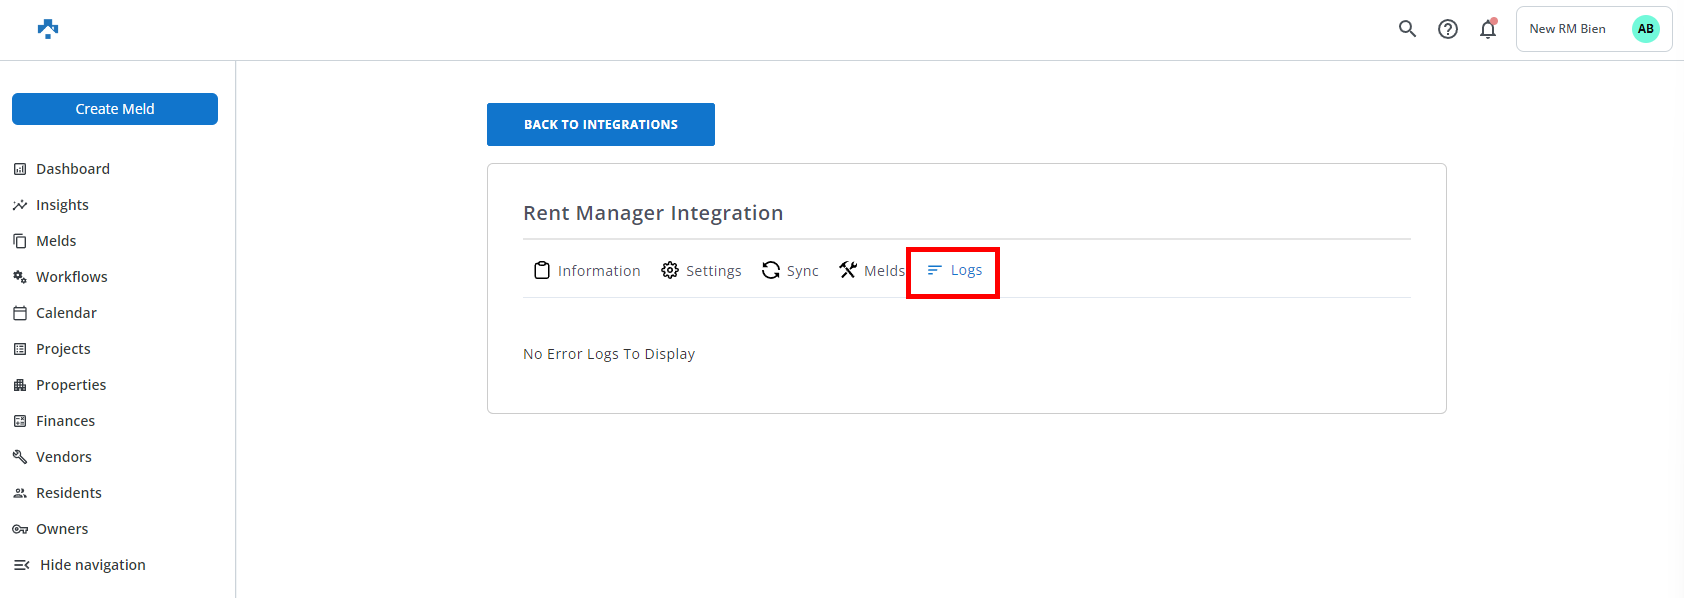Open the help question mark icon

click(x=1447, y=29)
